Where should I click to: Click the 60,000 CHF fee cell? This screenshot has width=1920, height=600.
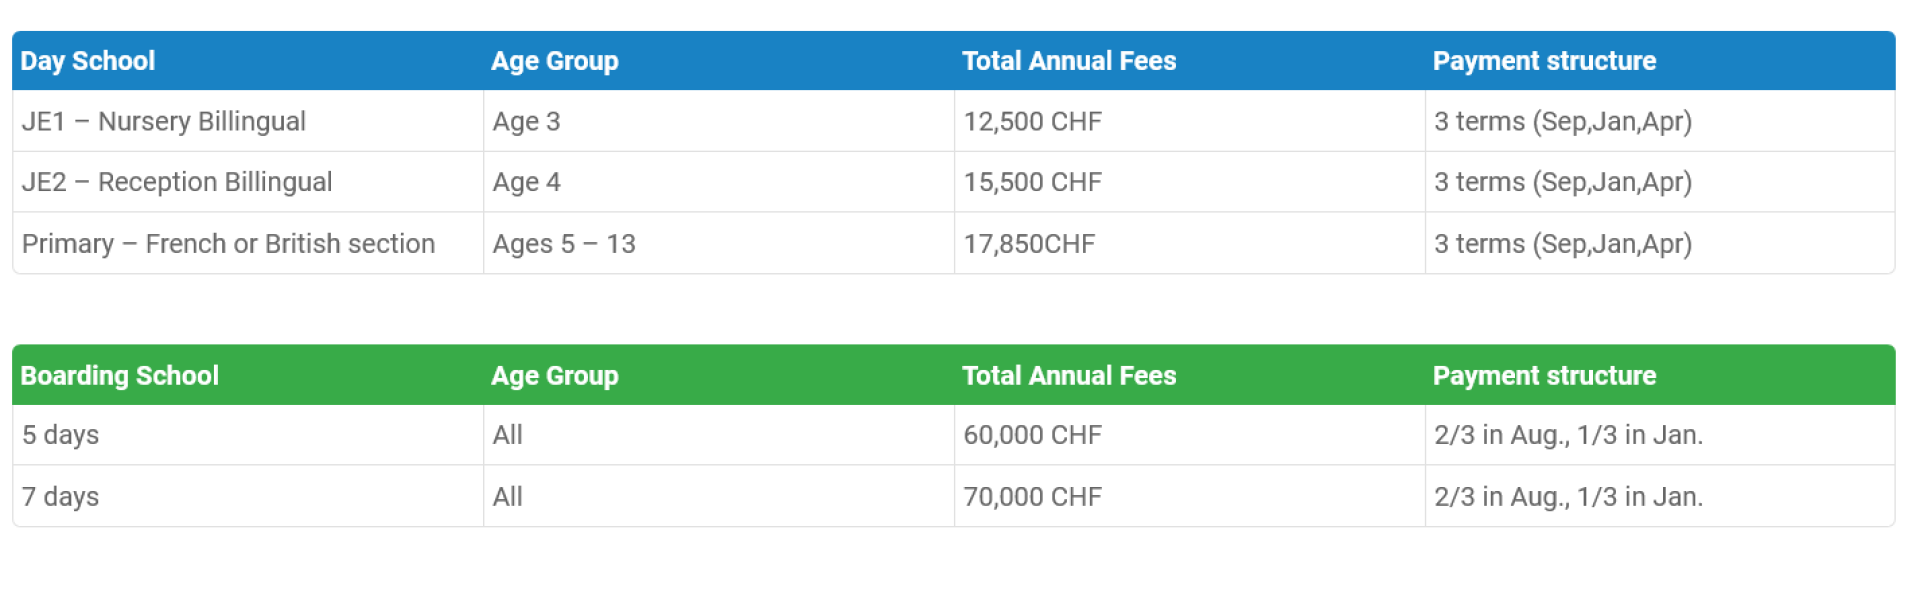(1032, 435)
